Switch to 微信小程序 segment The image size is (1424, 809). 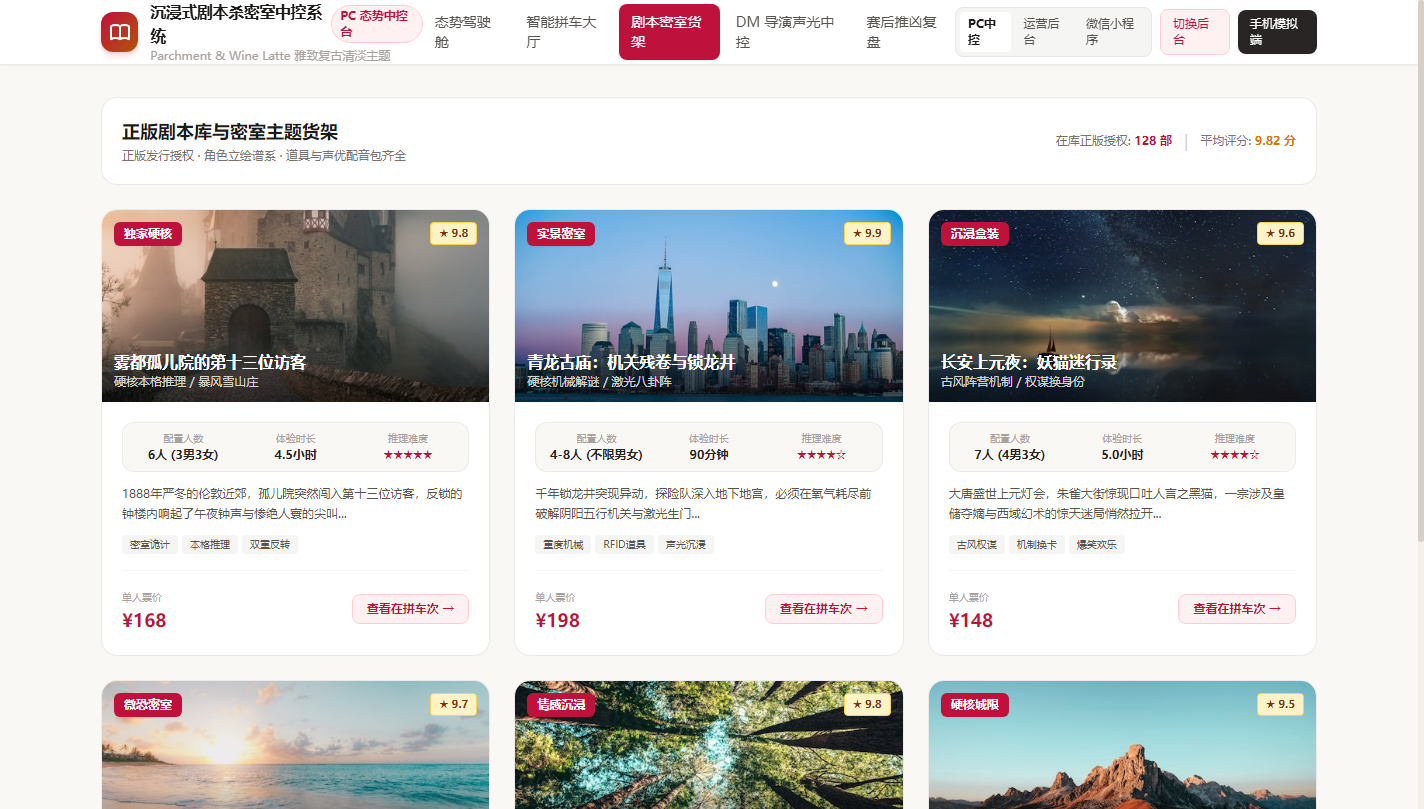pos(1110,32)
